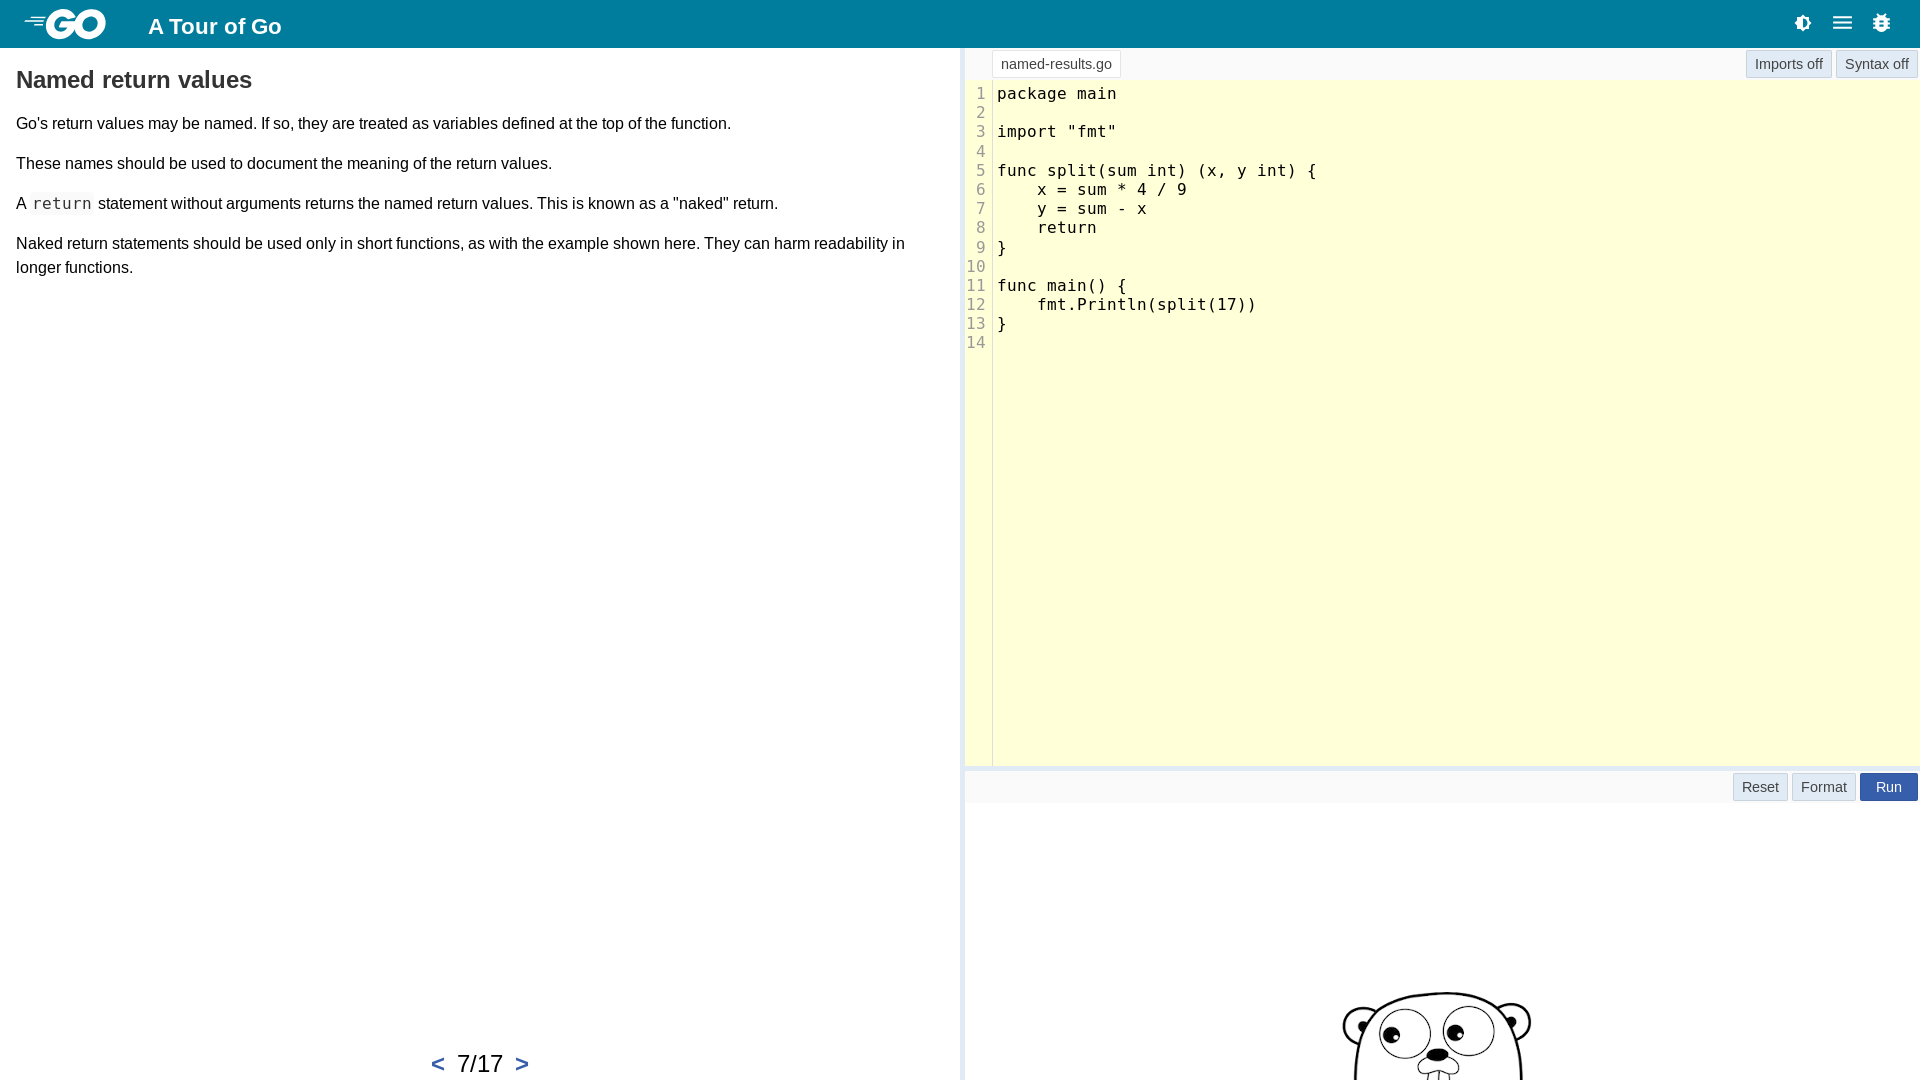Click the Named return values heading
Screen dimensions: 1920x1080
pos(134,80)
